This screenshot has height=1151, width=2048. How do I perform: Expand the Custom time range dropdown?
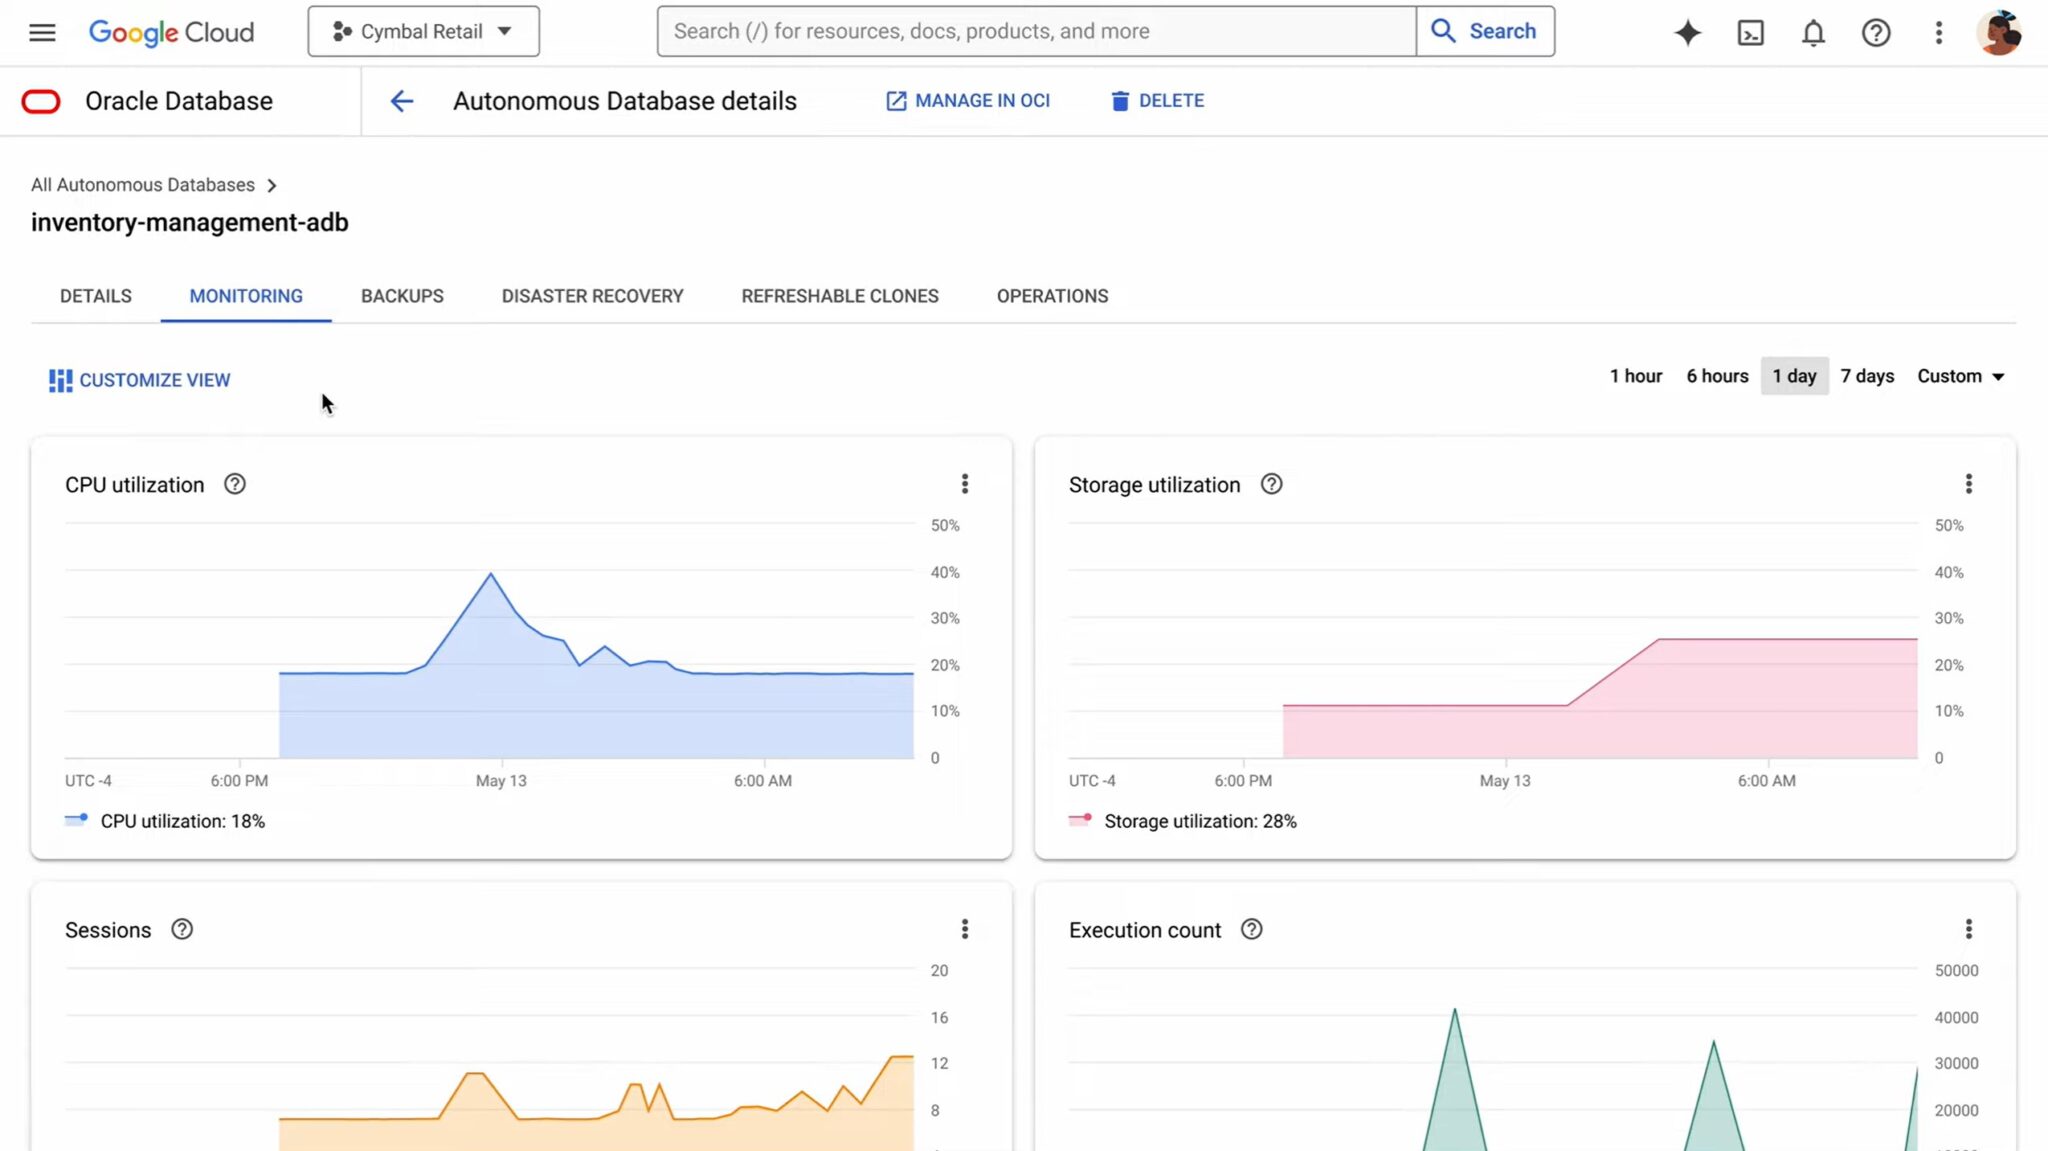coord(1960,376)
